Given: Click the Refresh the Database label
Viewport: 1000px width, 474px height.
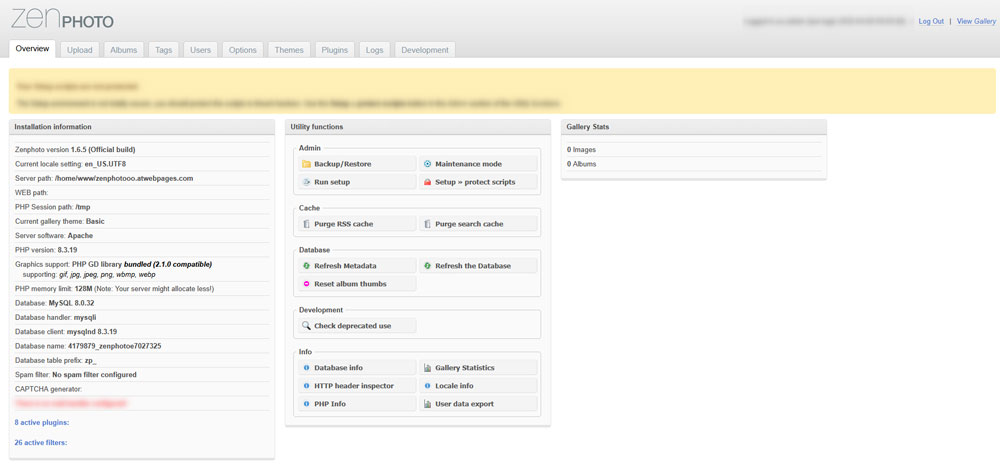Looking at the screenshot, I should pos(473,265).
